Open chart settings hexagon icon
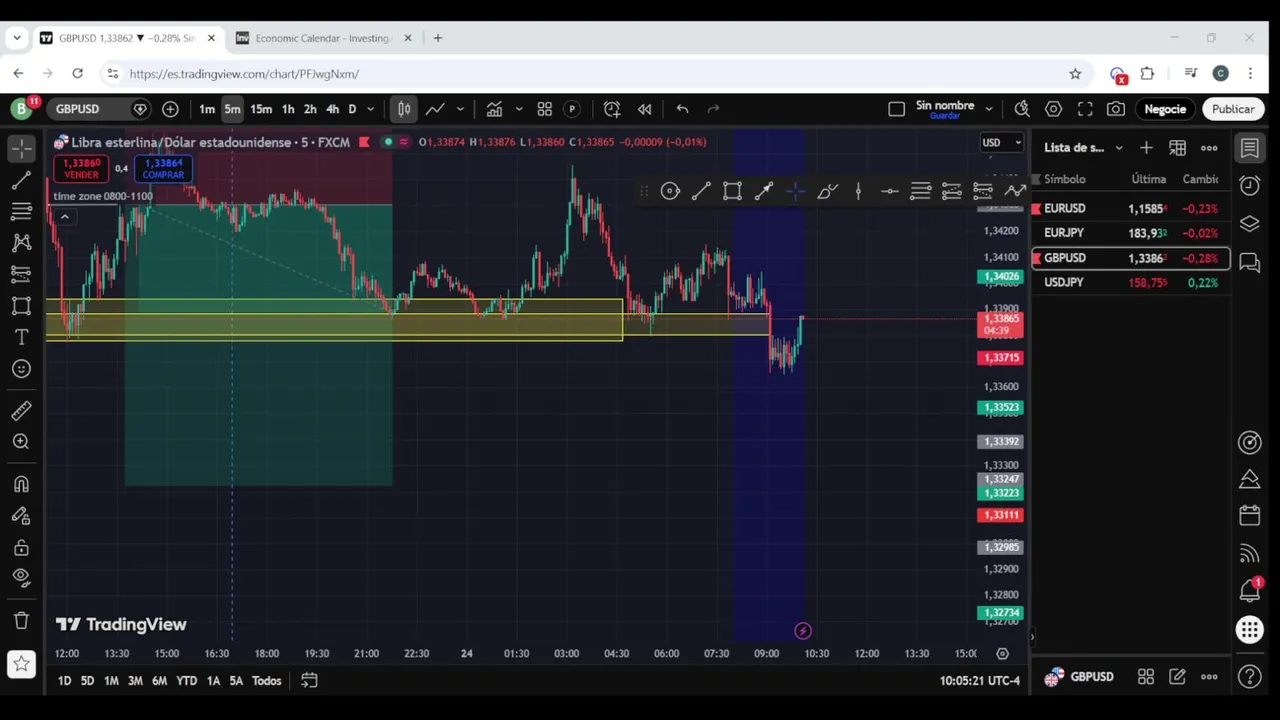 point(1053,109)
